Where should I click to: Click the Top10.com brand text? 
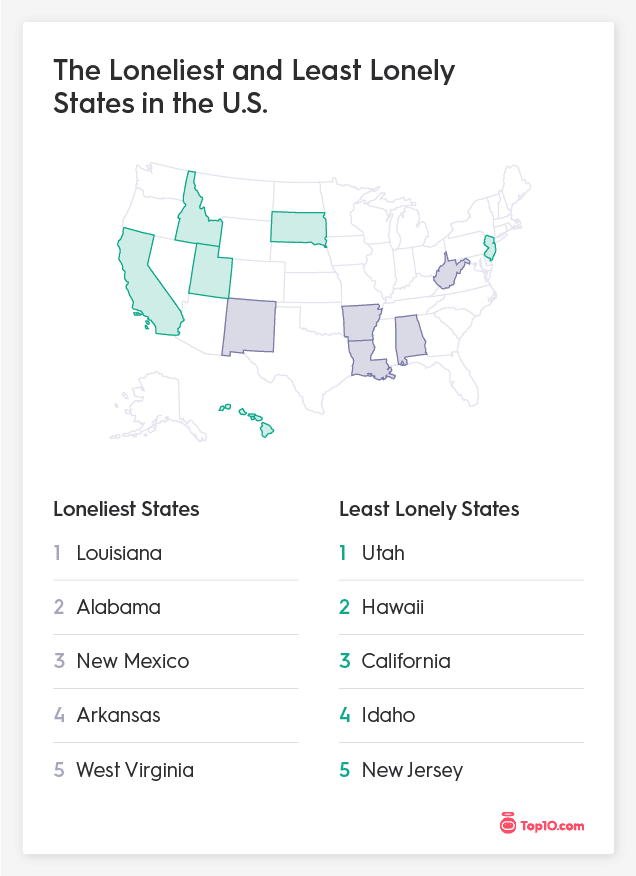[x=552, y=826]
